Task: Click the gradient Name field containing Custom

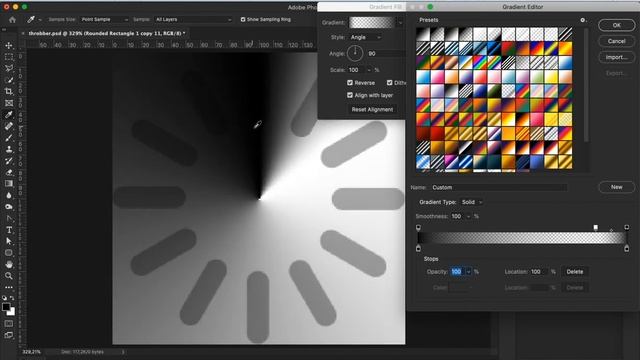Action: point(499,187)
